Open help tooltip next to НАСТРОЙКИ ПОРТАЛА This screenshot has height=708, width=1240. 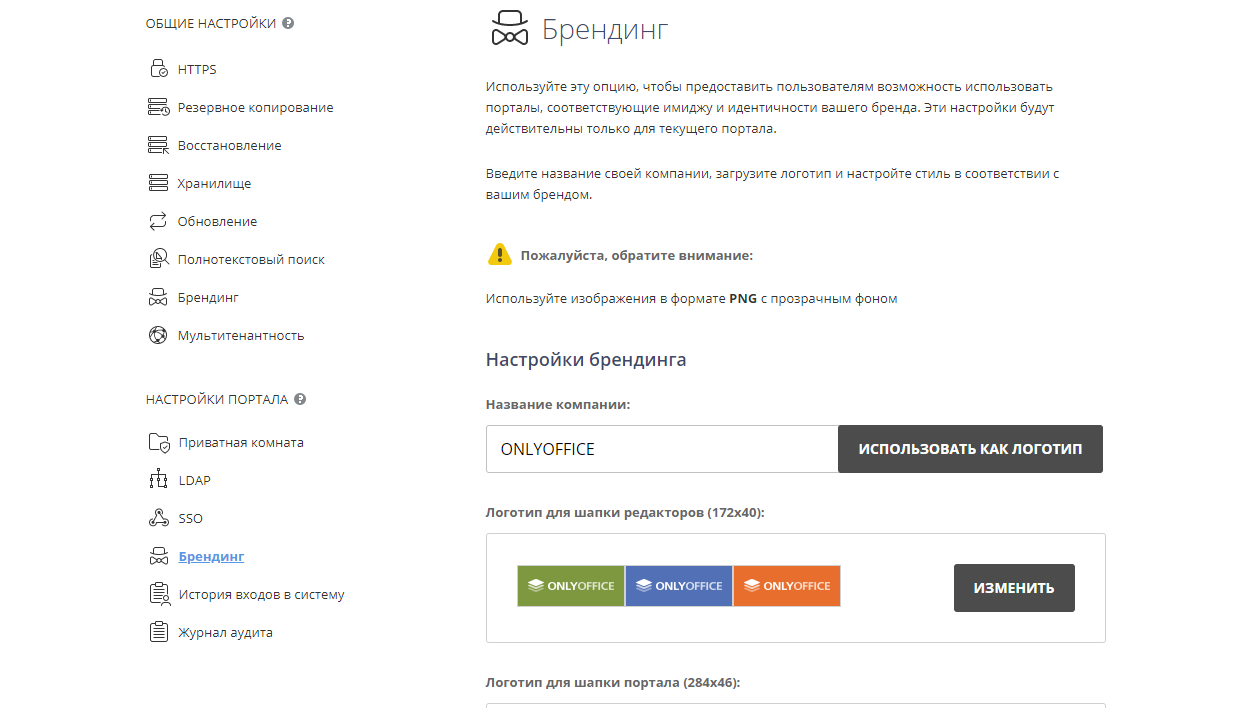tap(300, 399)
